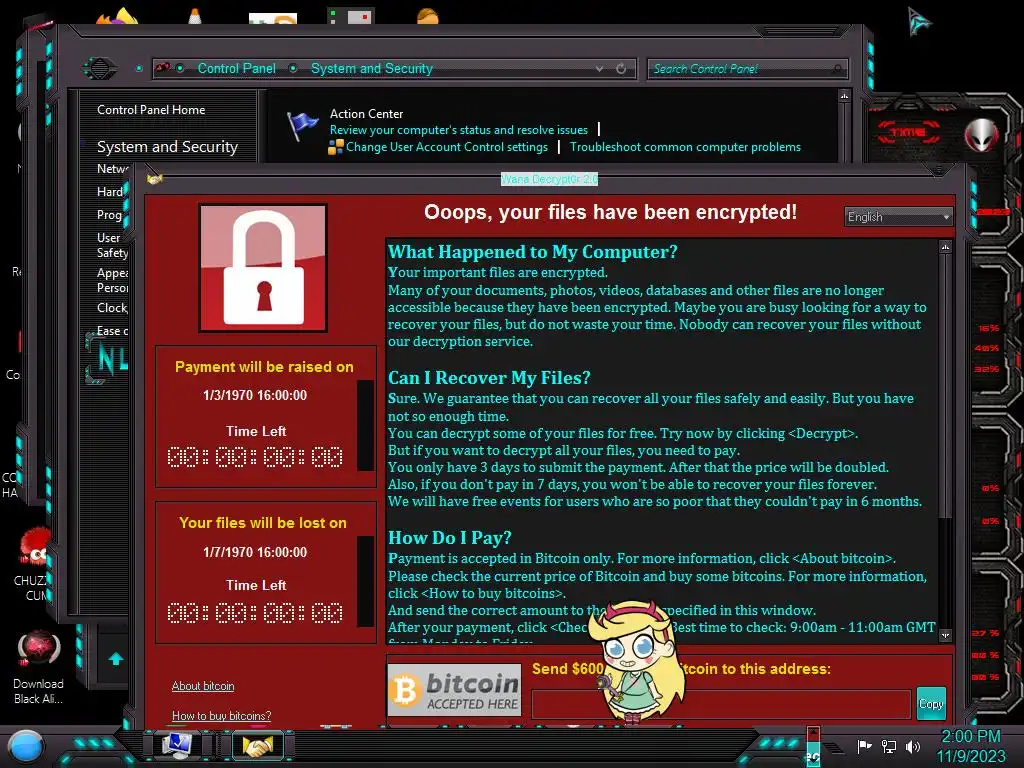Click the cyan arrow cursor desktop gadget
1024x768 pixels.
(919, 22)
